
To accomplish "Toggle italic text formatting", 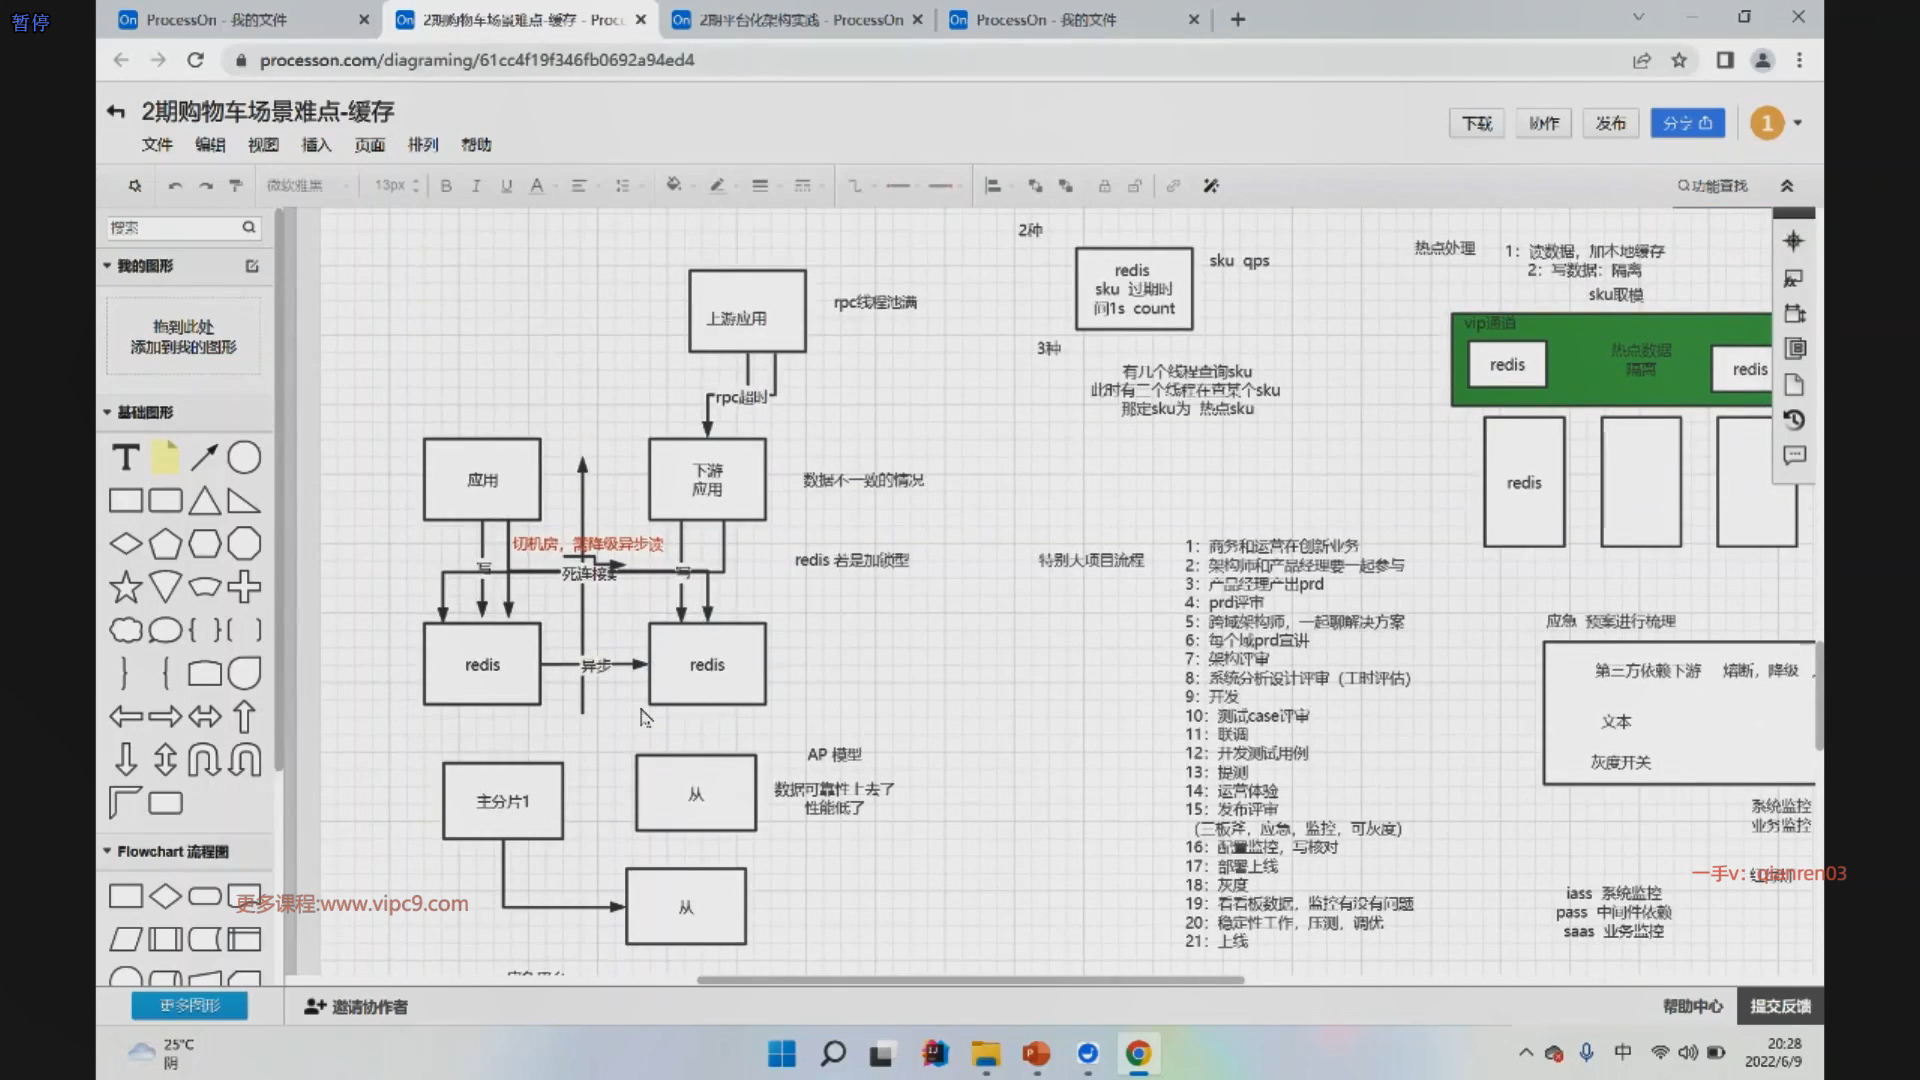I will [476, 186].
